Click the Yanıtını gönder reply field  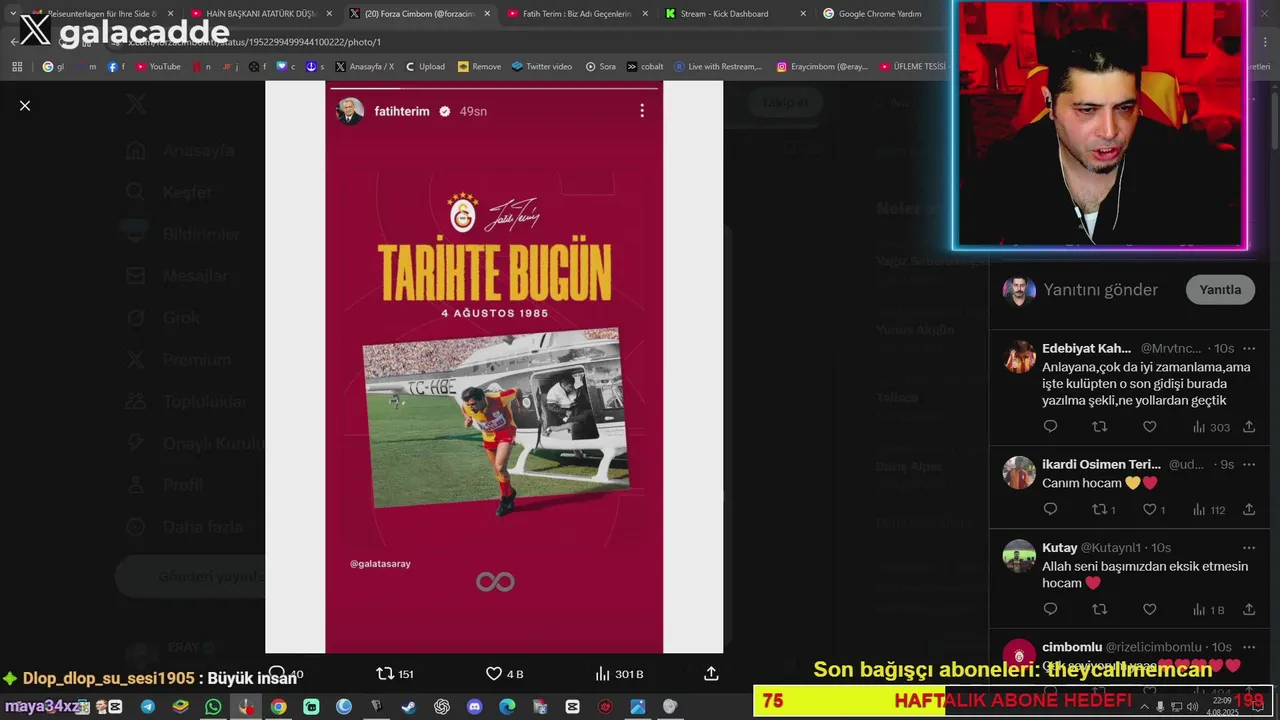click(1100, 290)
